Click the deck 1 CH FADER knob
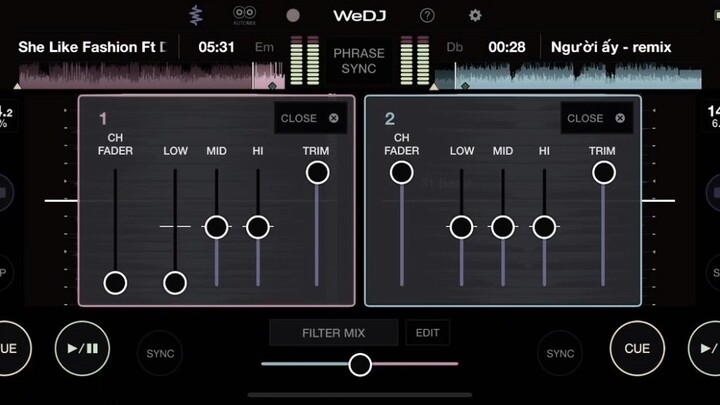720x405 pixels. pos(115,283)
